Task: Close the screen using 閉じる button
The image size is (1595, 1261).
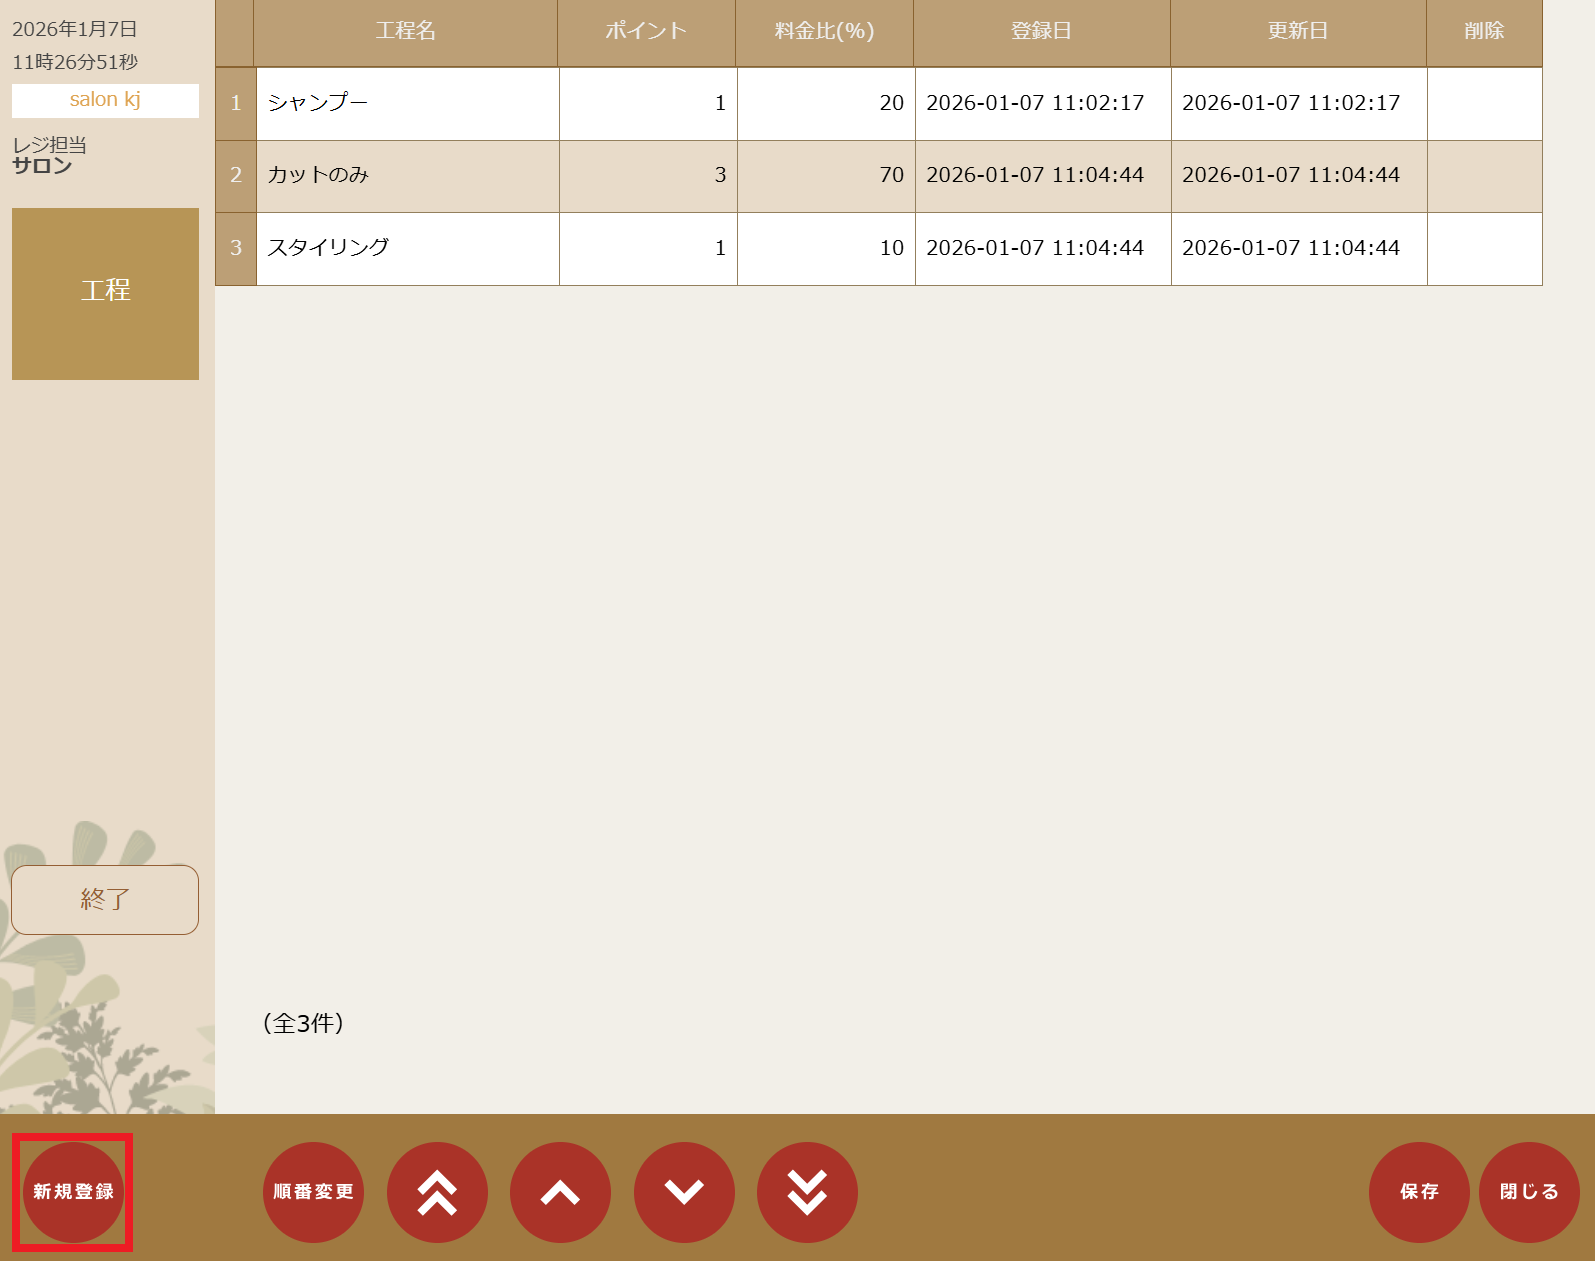Action: (1529, 1192)
